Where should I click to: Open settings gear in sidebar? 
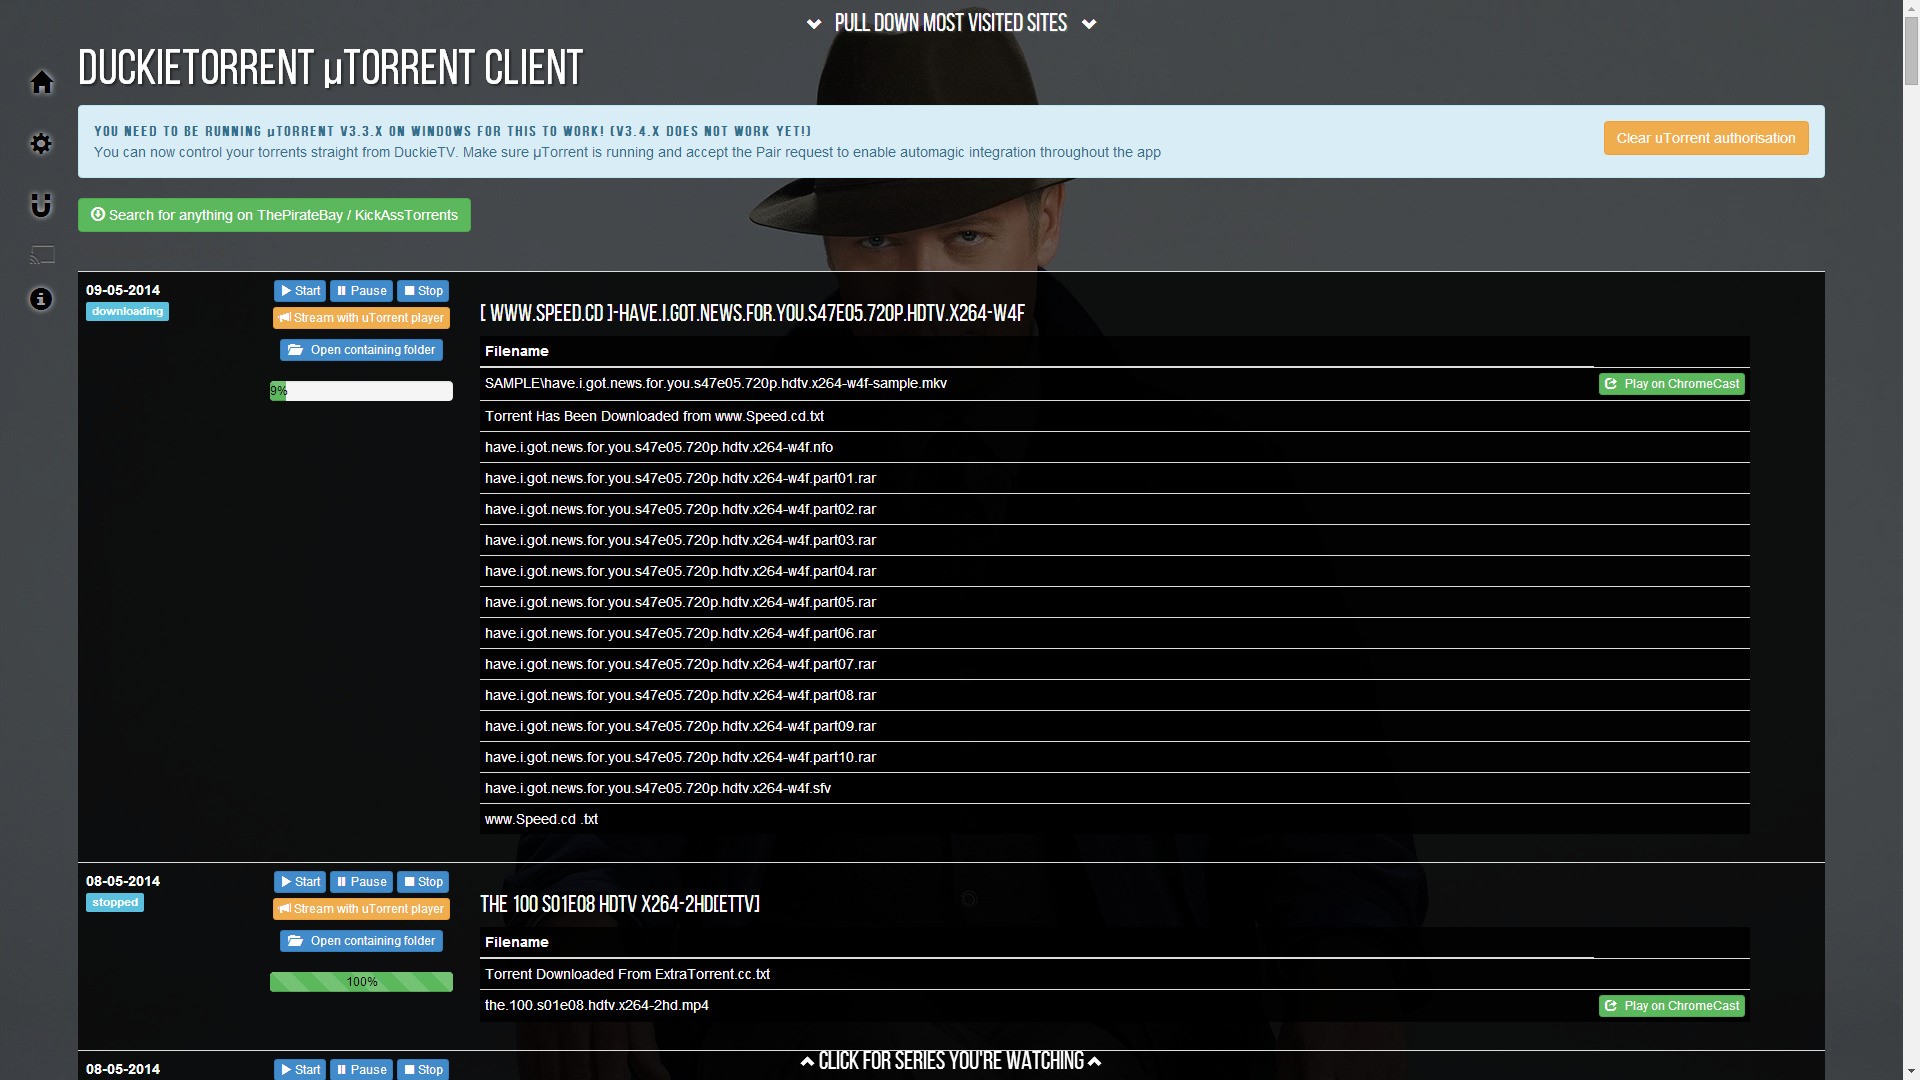(x=41, y=144)
